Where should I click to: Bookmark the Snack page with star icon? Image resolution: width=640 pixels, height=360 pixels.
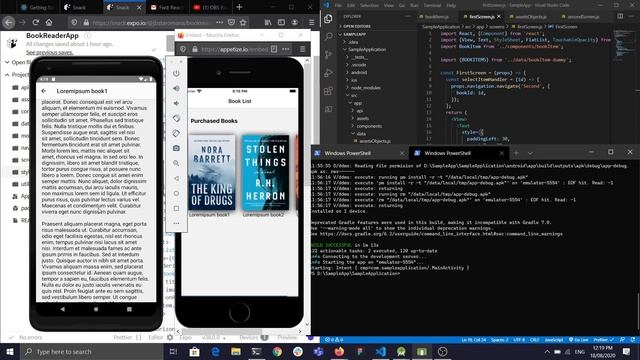point(243,22)
